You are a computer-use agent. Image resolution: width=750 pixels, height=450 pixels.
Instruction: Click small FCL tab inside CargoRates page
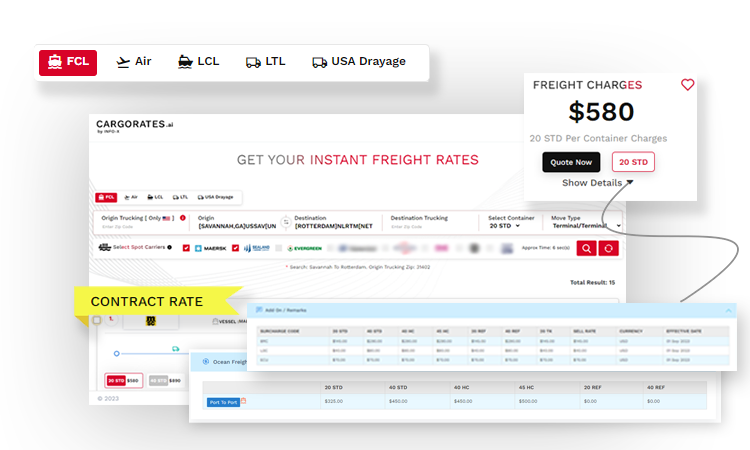(106, 197)
